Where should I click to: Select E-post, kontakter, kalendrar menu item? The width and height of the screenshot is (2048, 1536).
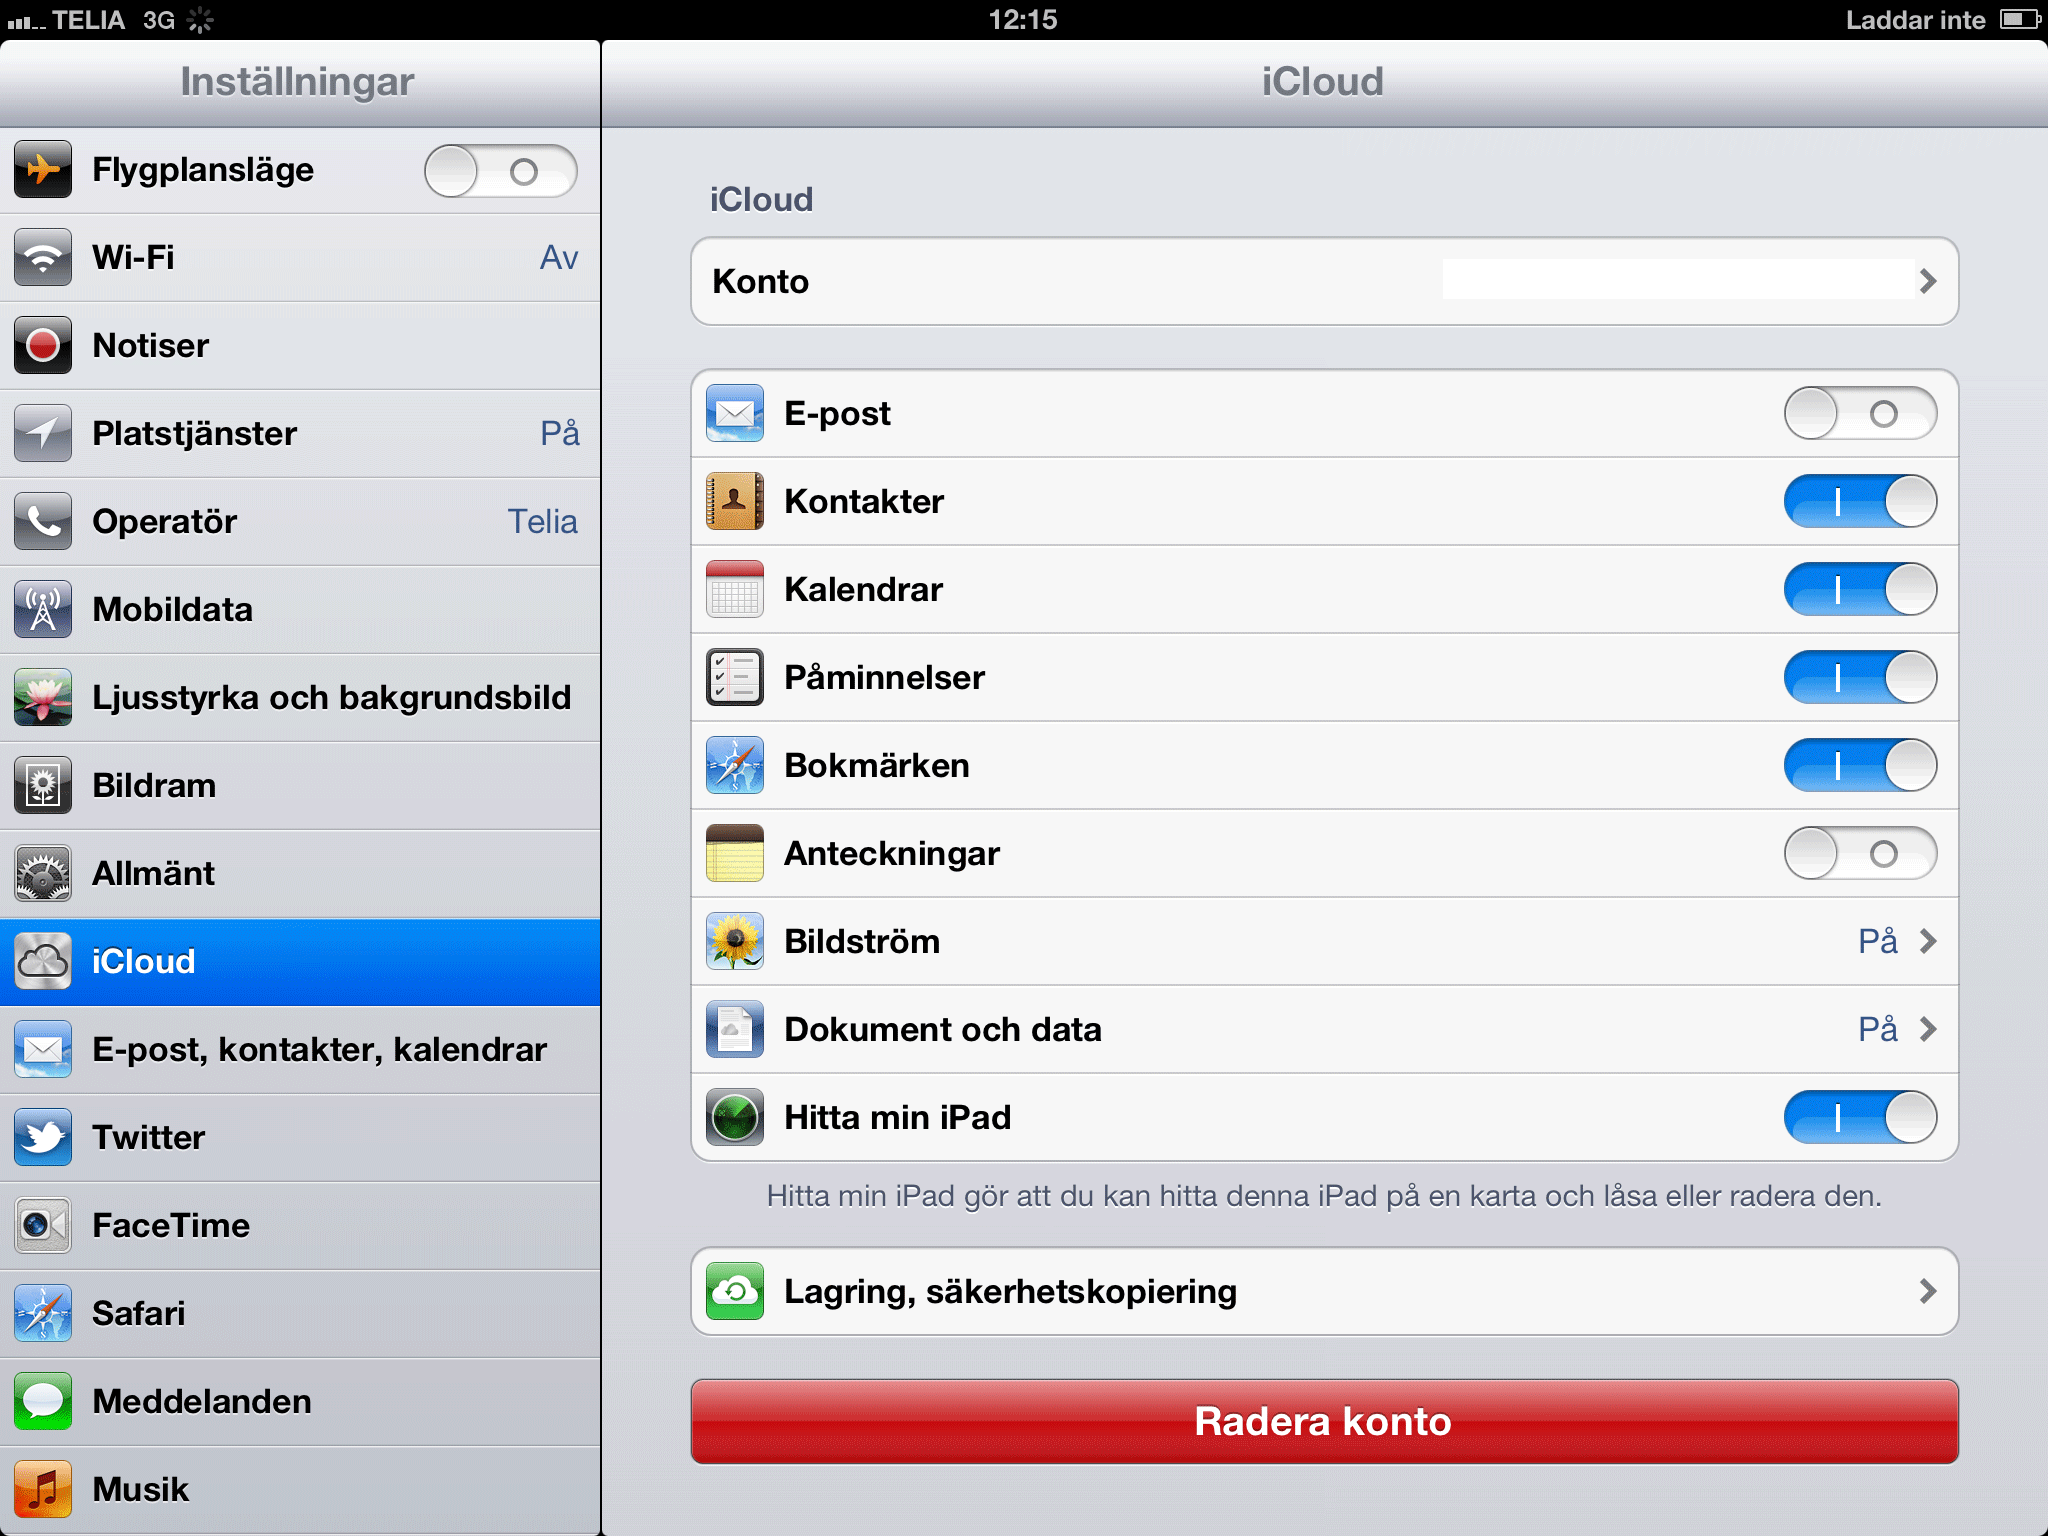coord(300,1050)
